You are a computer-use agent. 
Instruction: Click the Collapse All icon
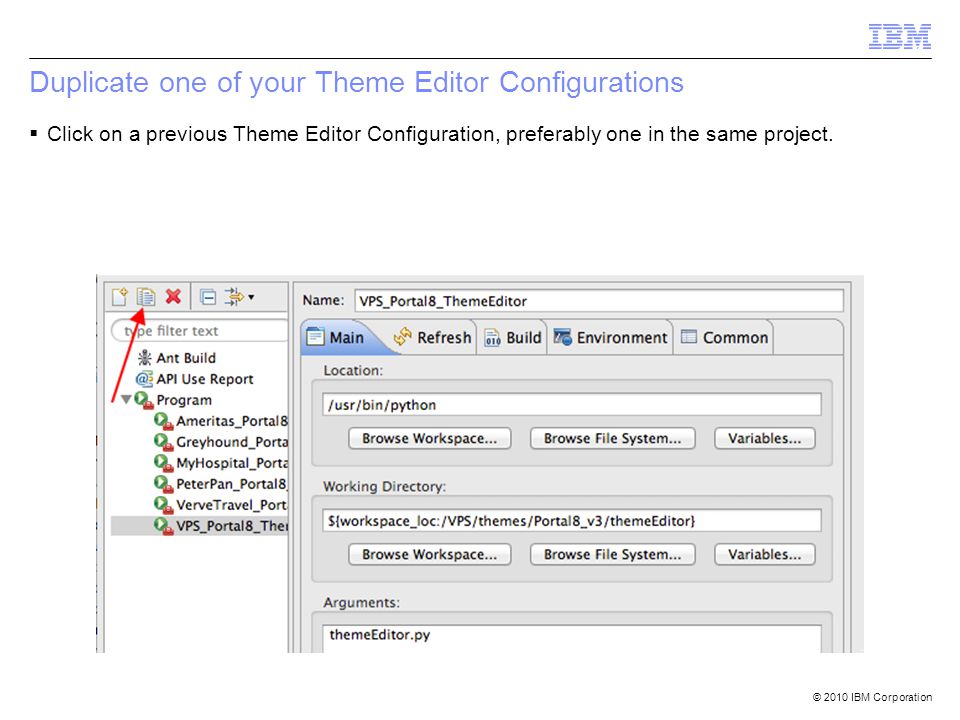point(208,297)
